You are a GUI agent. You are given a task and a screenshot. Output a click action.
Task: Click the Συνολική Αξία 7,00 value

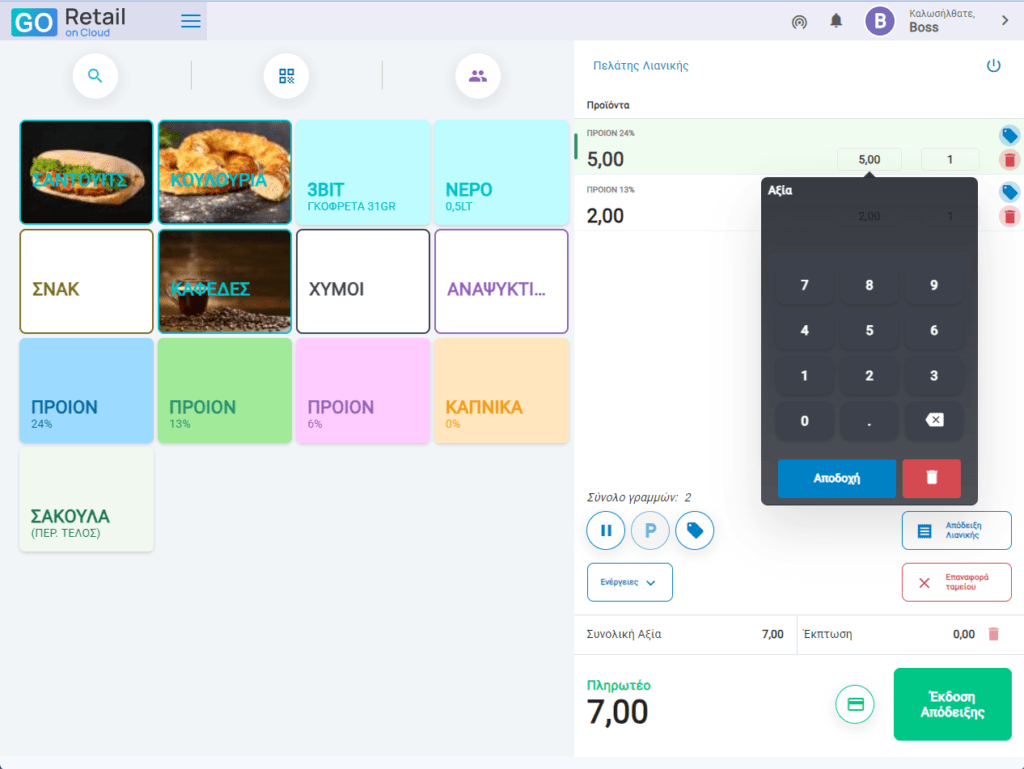click(x=773, y=634)
